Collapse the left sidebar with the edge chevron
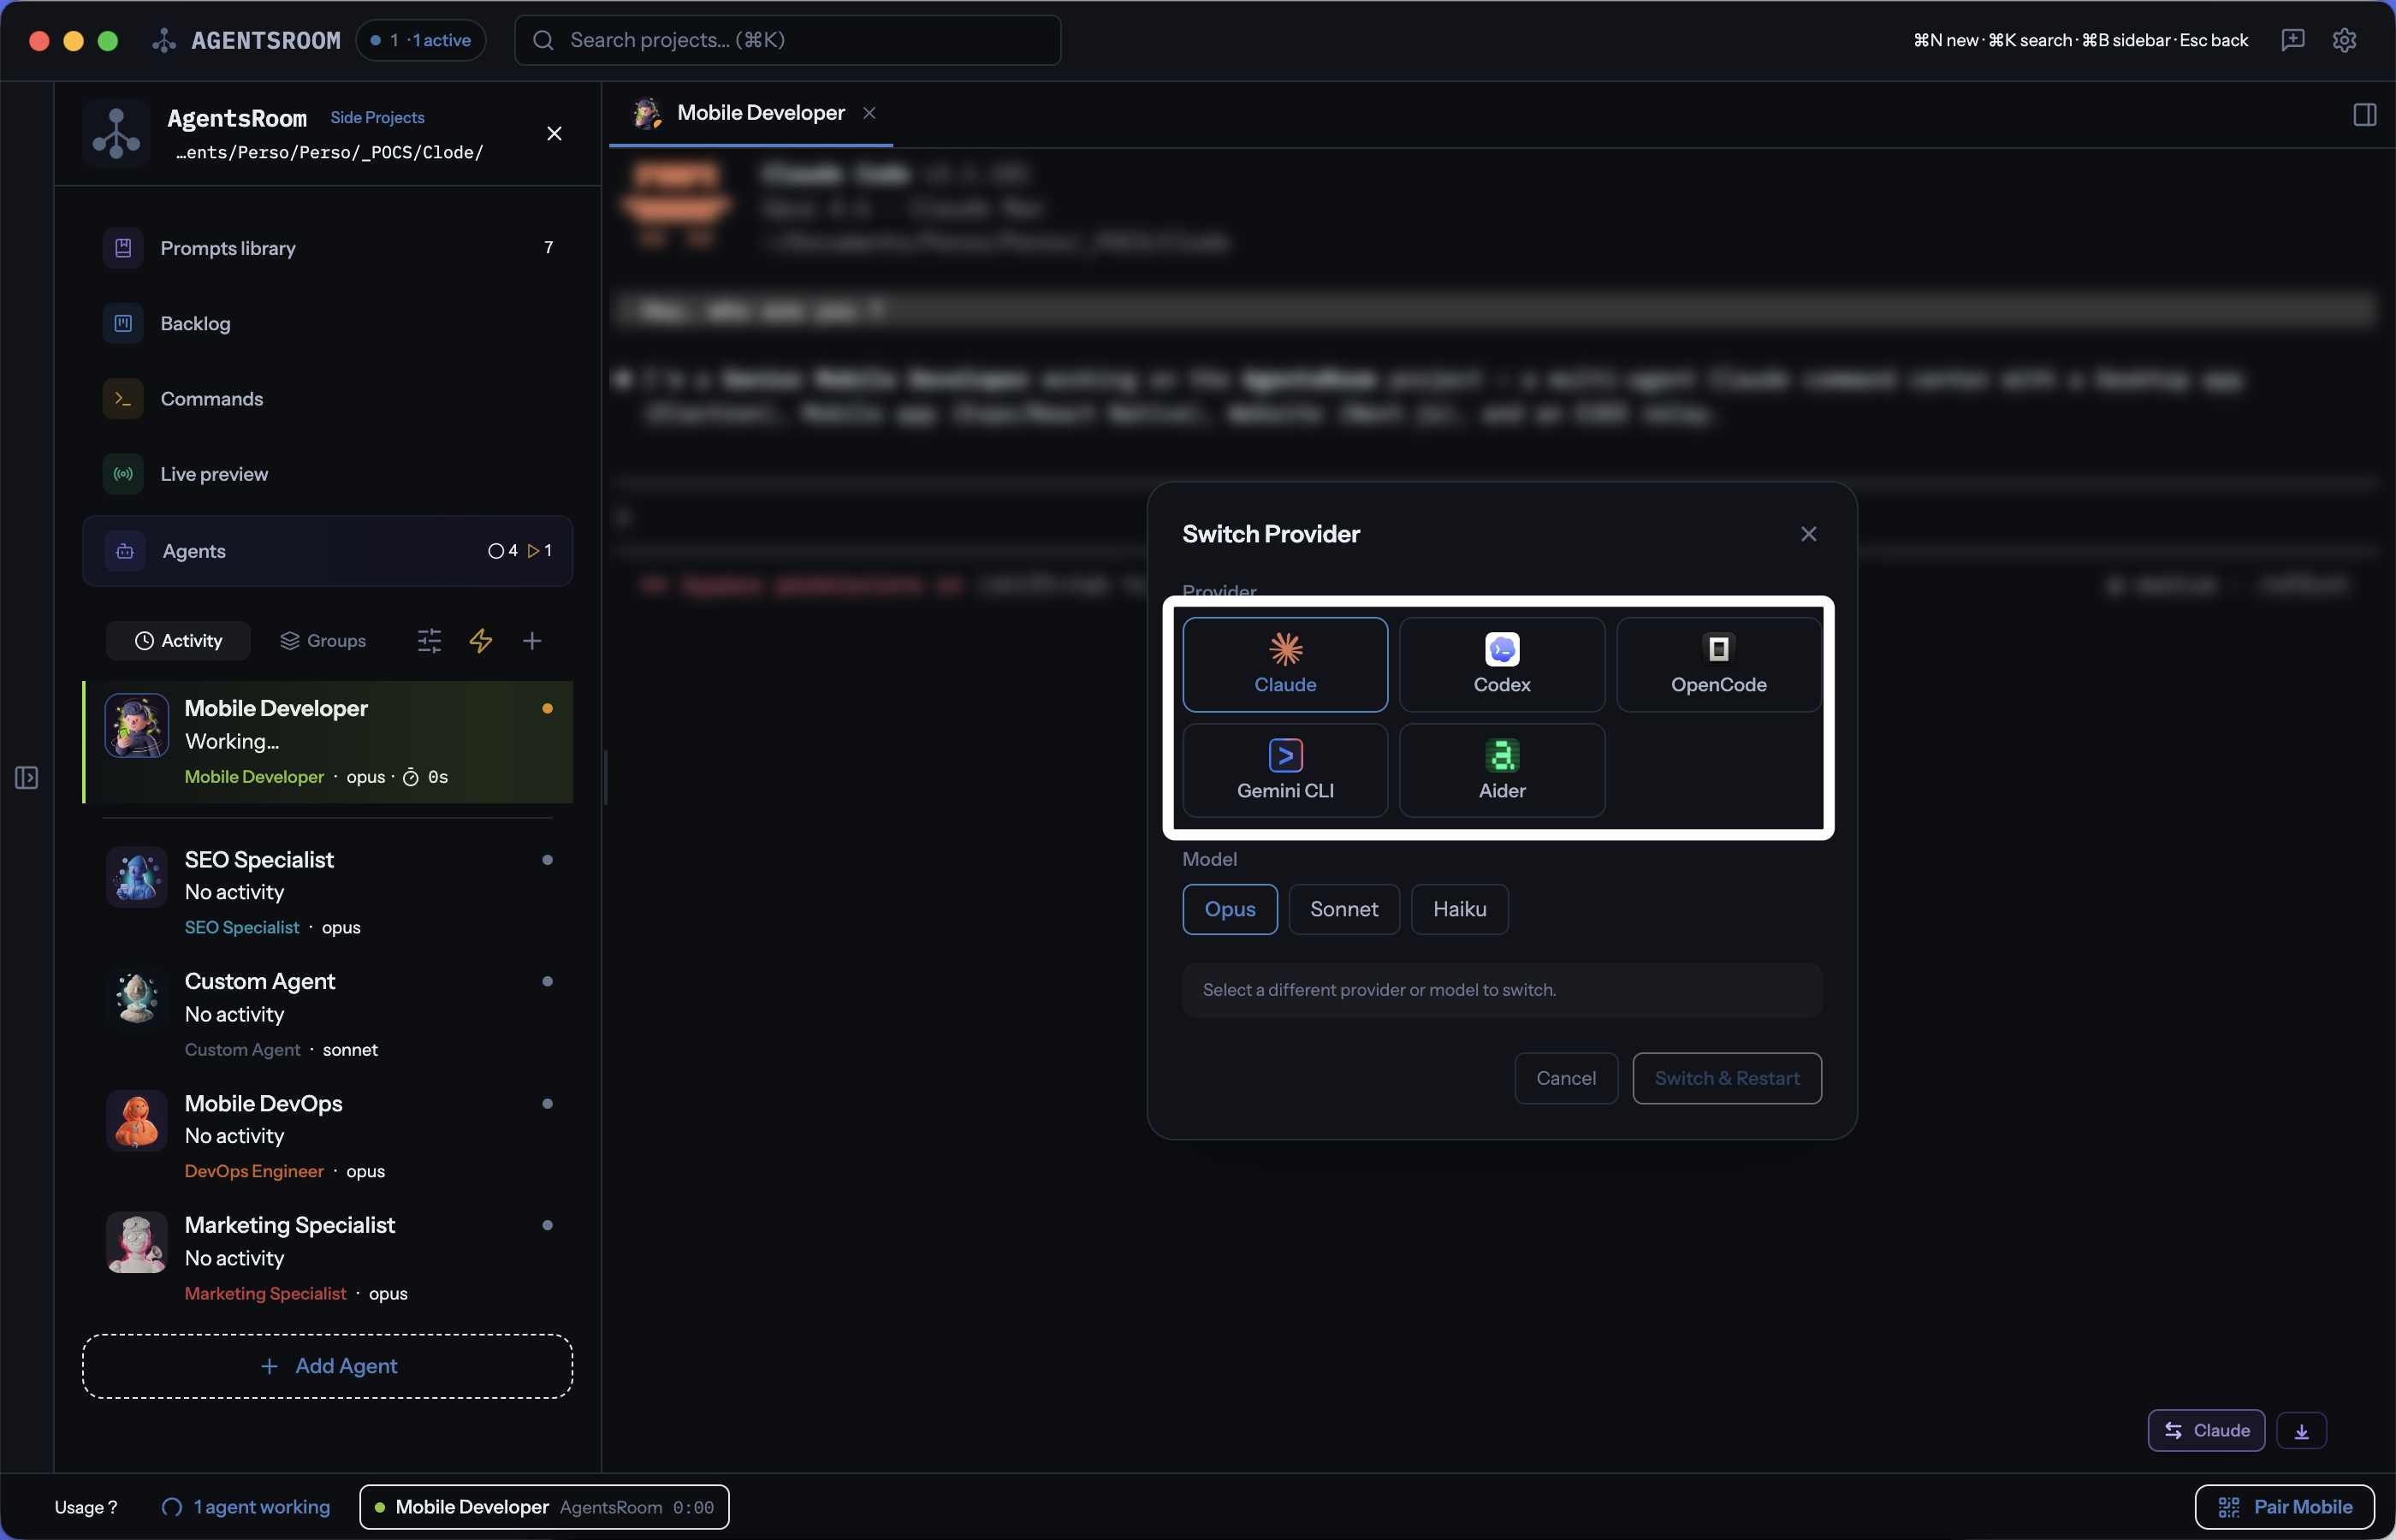Image resolution: width=2396 pixels, height=1540 pixels. tap(26, 776)
